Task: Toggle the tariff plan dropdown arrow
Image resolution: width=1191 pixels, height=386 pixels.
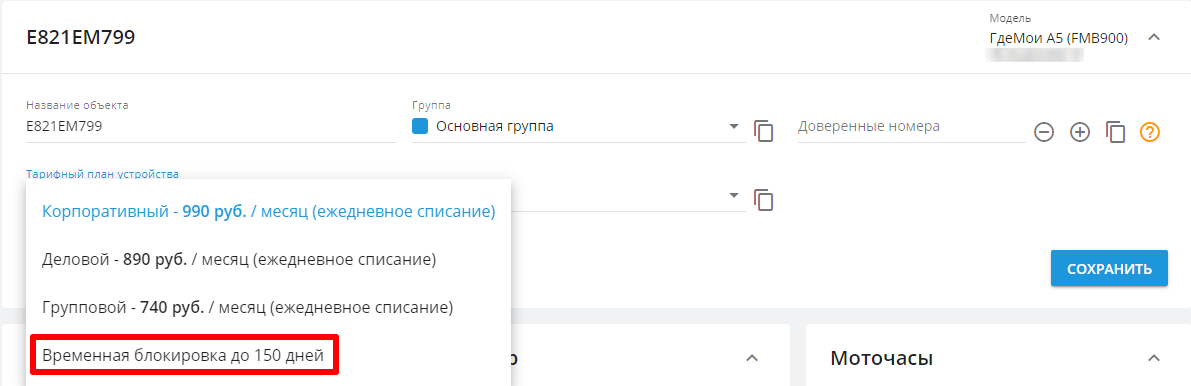Action: click(x=734, y=195)
